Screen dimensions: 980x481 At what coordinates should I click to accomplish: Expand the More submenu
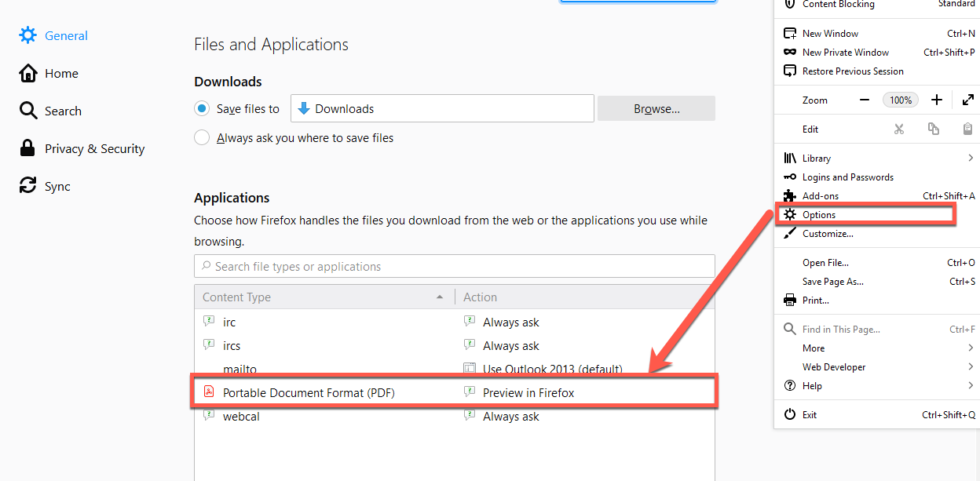(877, 348)
